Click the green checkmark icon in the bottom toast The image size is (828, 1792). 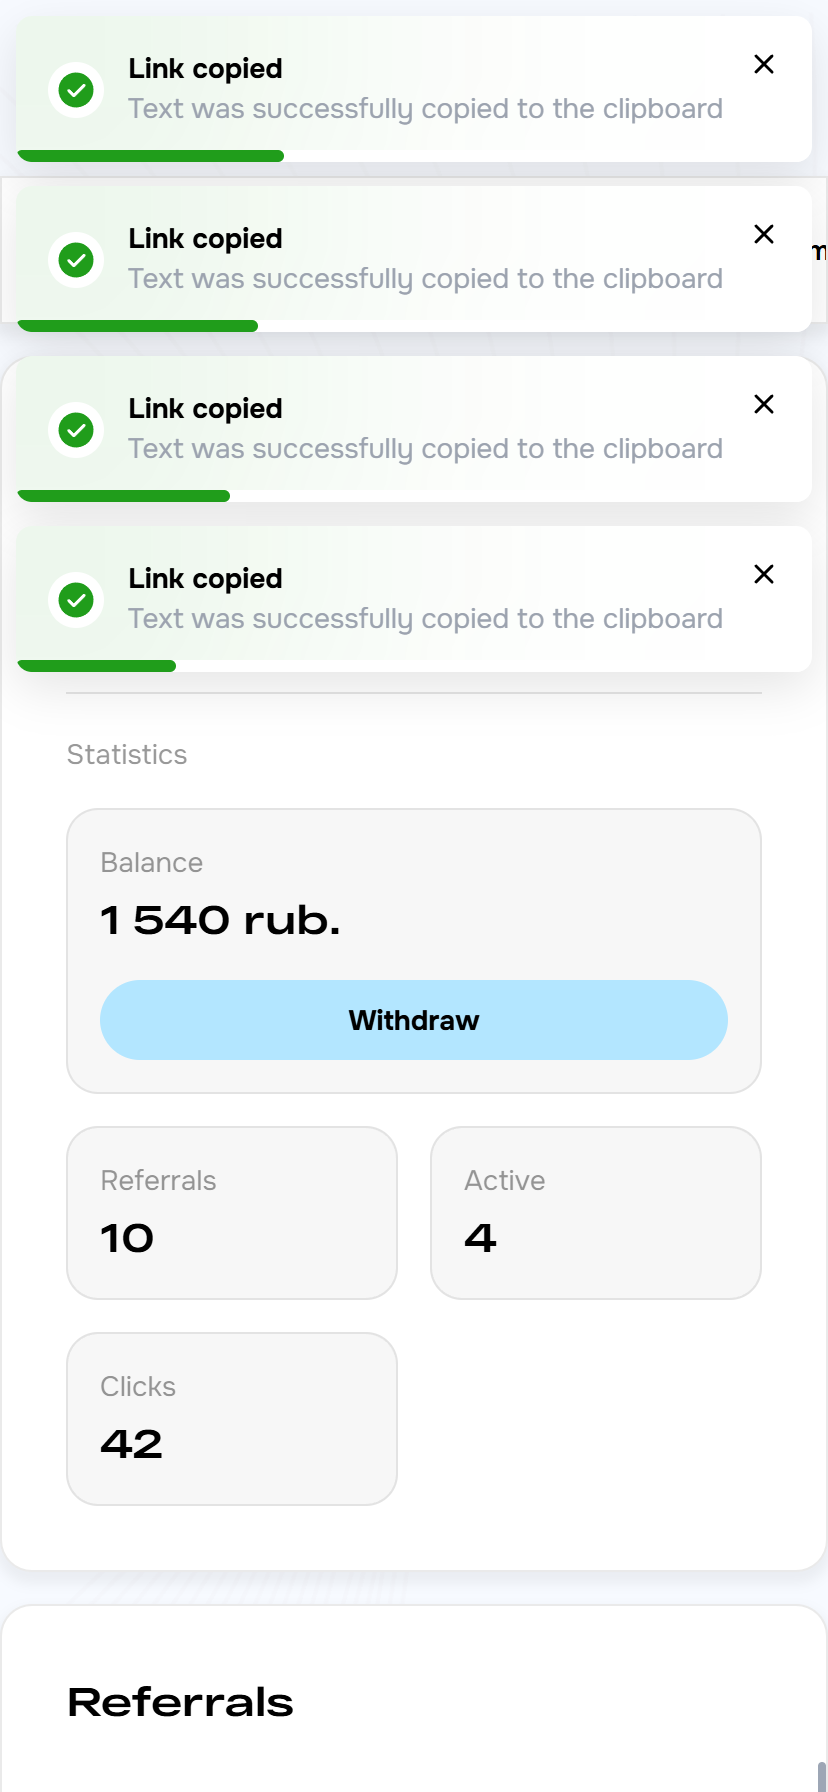point(75,599)
